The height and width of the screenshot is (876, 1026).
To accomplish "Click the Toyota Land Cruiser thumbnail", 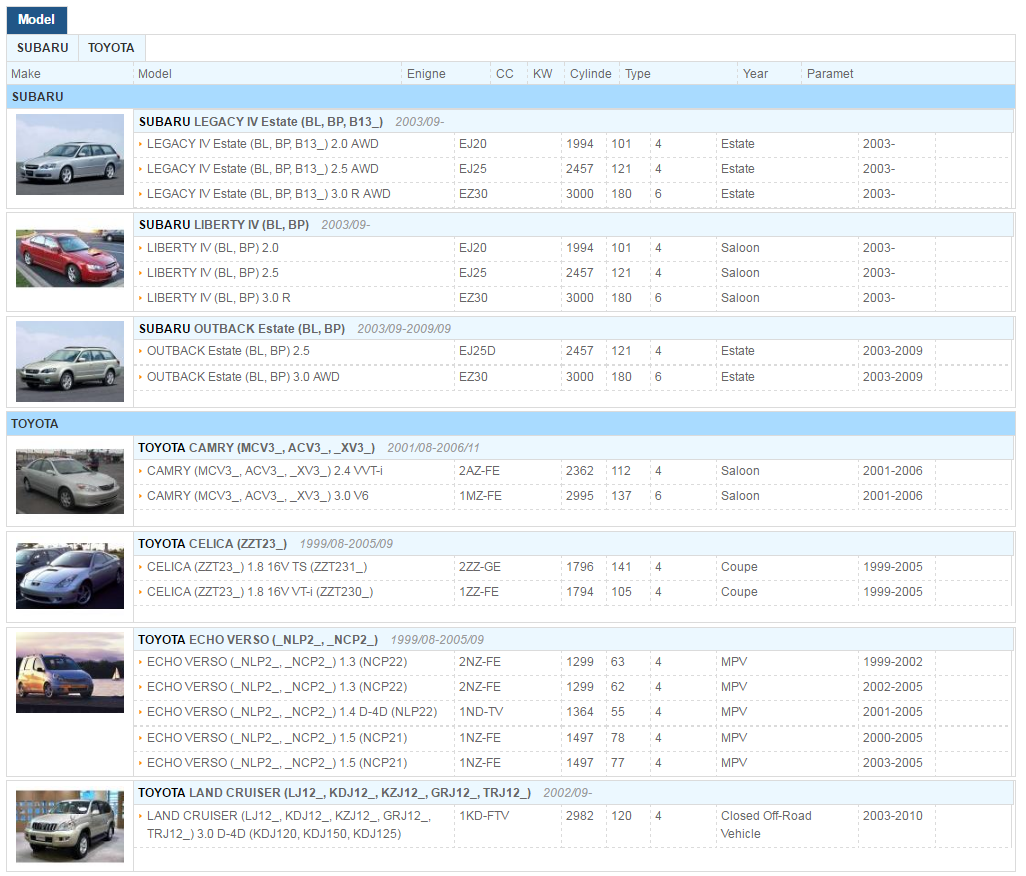I will [70, 826].
